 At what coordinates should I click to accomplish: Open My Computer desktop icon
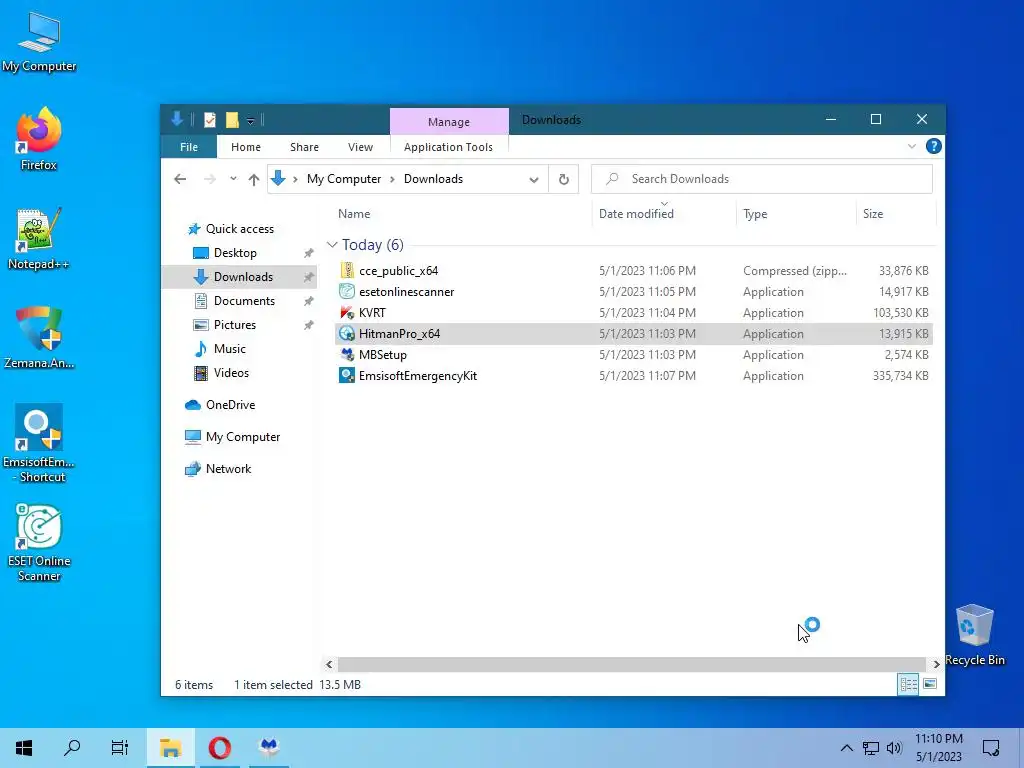pyautogui.click(x=39, y=41)
